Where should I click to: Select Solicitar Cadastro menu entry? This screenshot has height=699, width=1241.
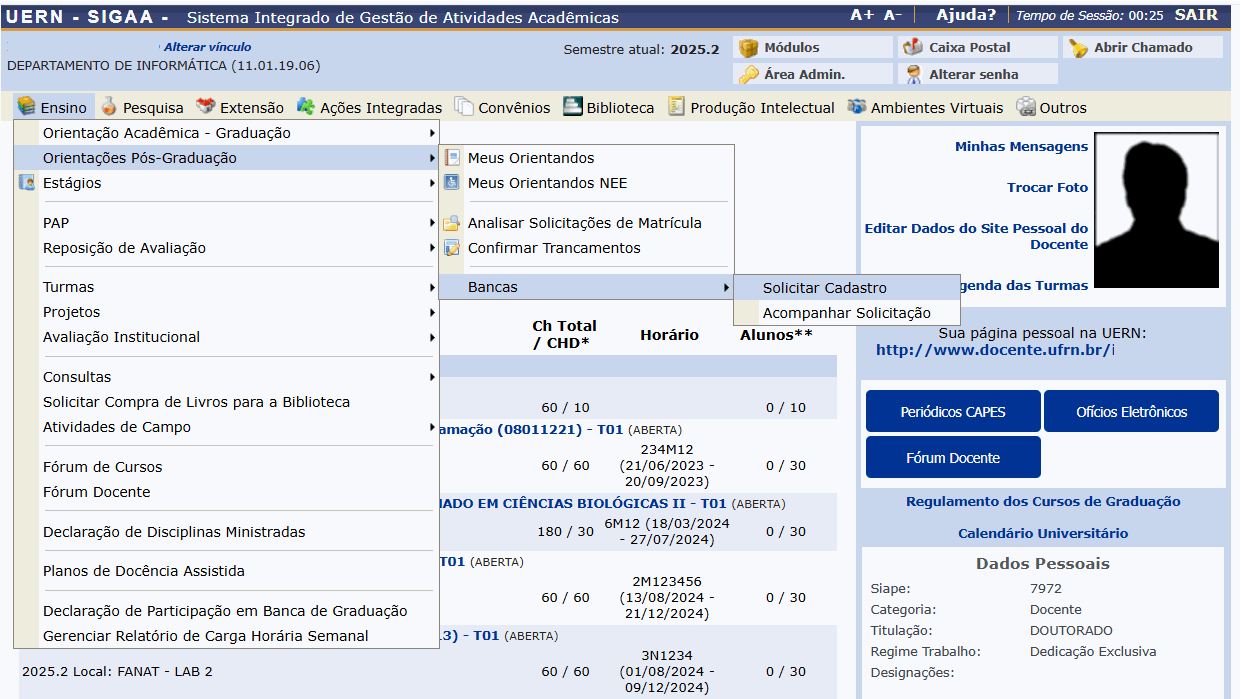[x=824, y=288]
